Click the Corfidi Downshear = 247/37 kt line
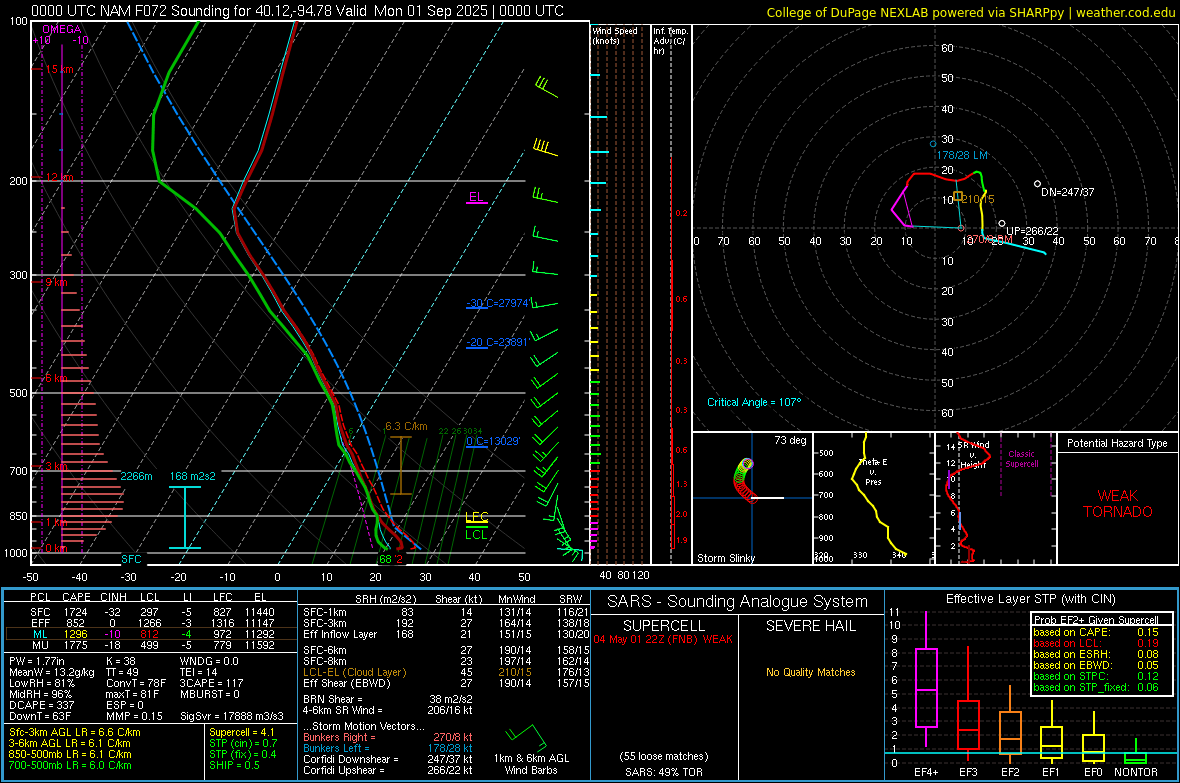Image resolution: width=1180 pixels, height=783 pixels. click(388, 760)
